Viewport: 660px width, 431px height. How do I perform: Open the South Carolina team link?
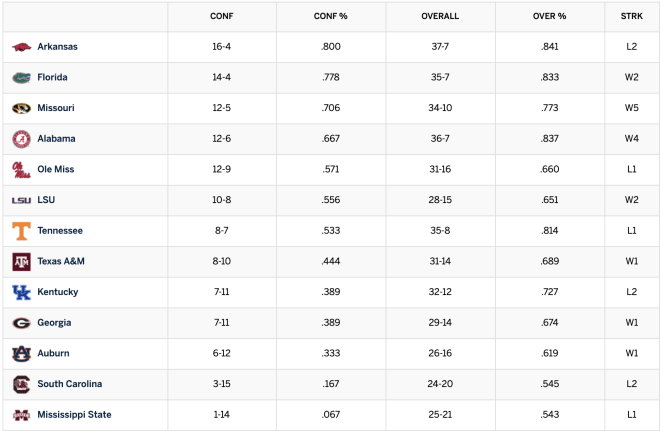(x=69, y=383)
